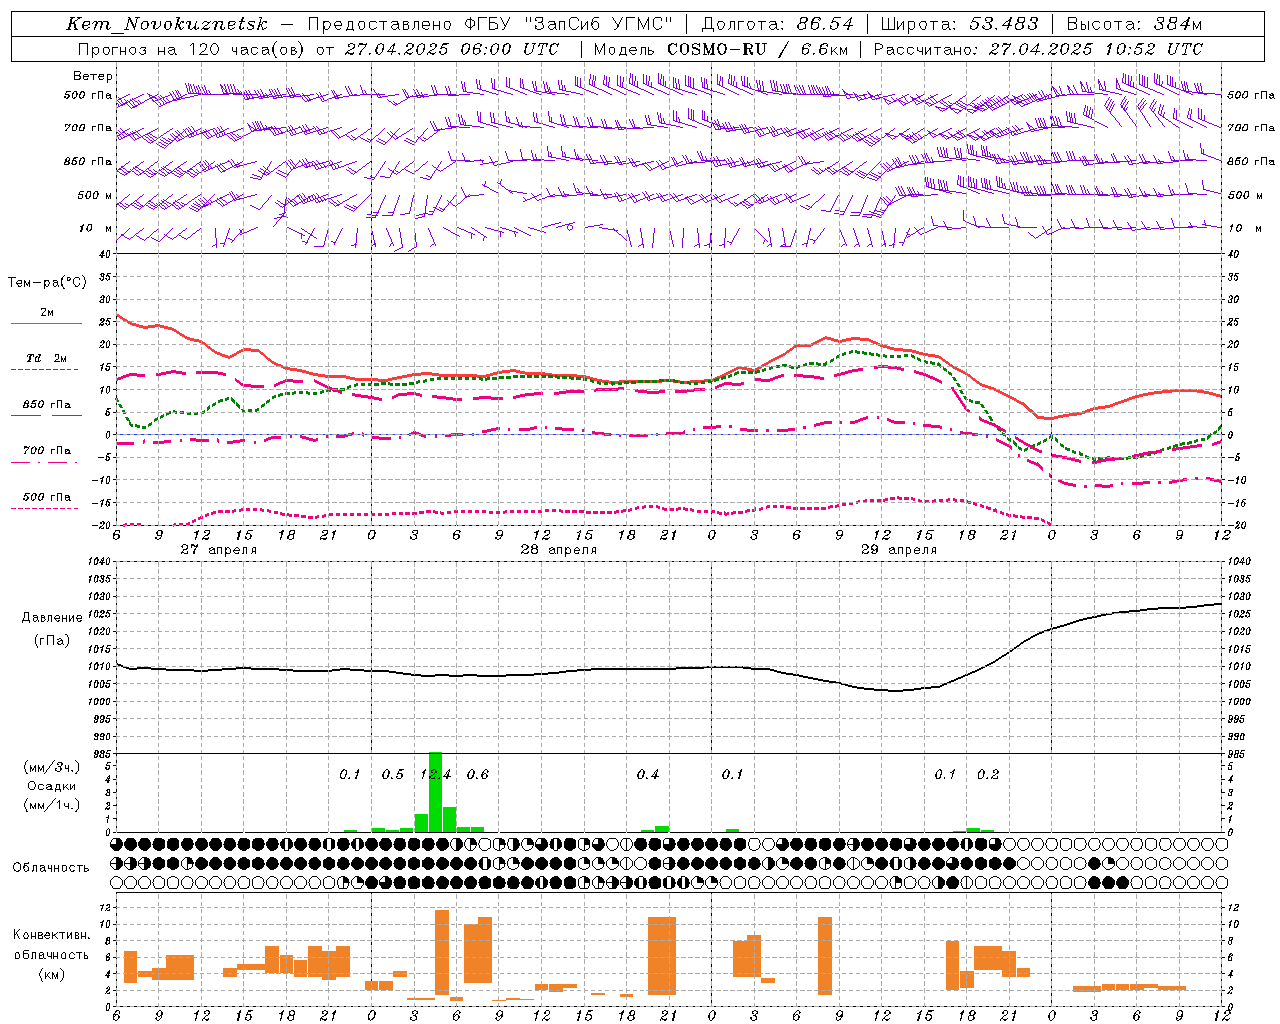Click the 29 апреля date label
Screen dimensions: 1280x1024
(898, 550)
